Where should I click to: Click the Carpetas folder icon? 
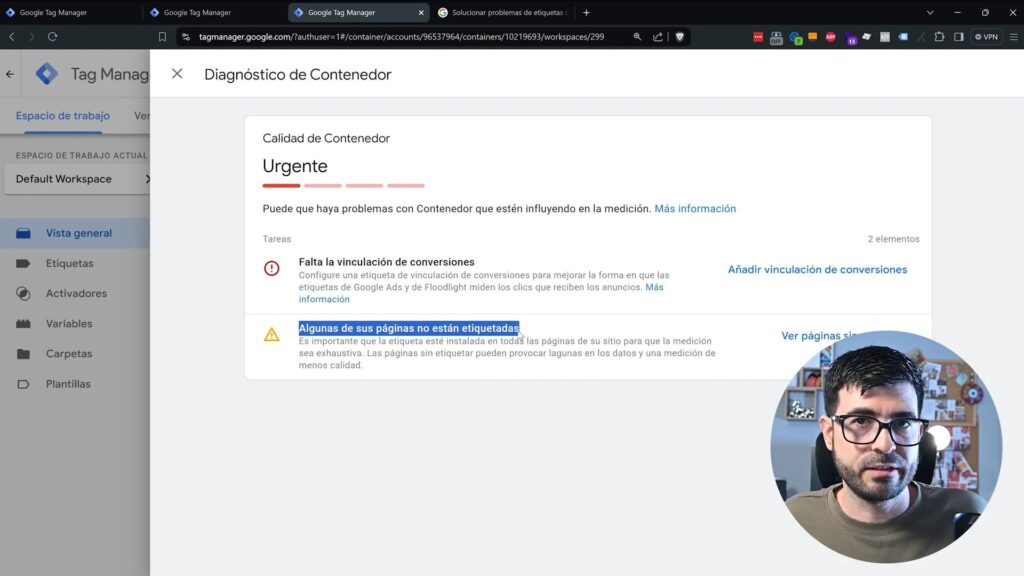pyautogui.click(x=23, y=353)
